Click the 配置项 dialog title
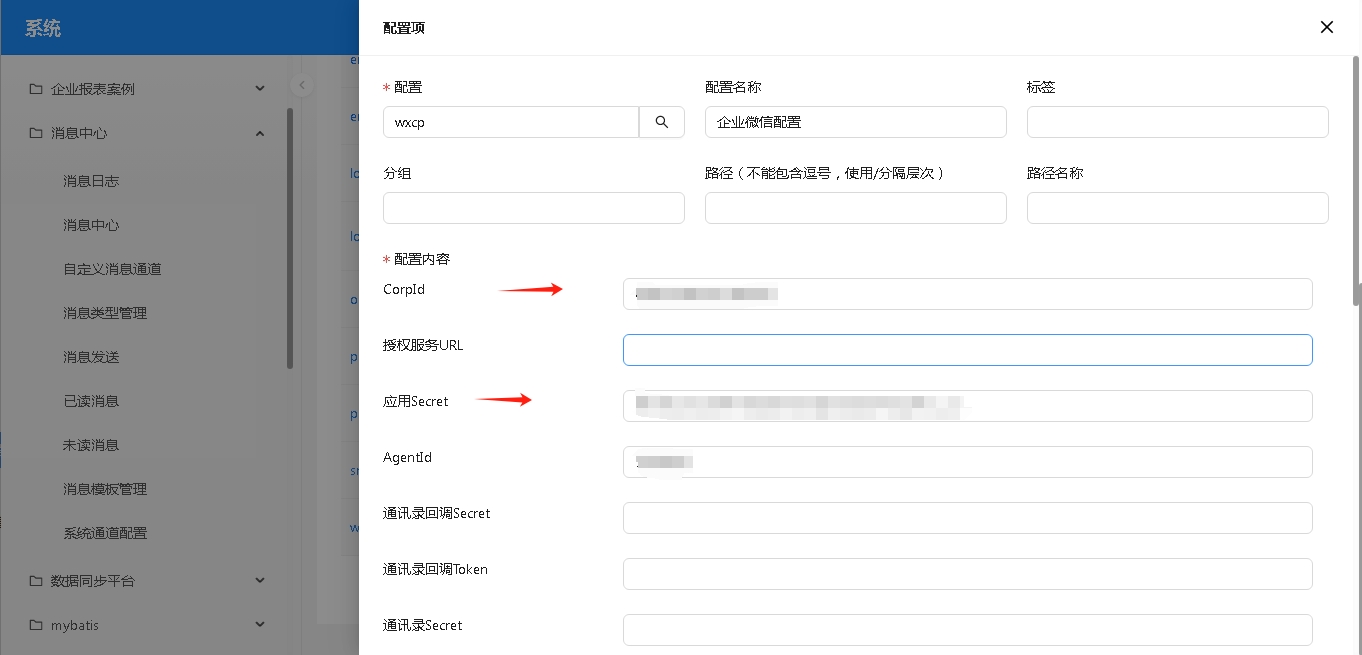Viewport: 1362px width, 655px height. [404, 28]
